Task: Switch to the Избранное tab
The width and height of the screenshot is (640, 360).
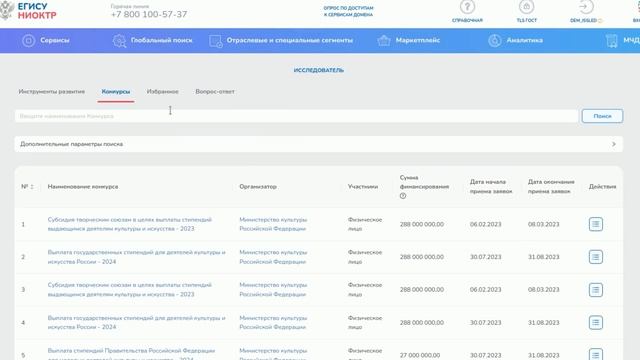Action: coord(162,91)
